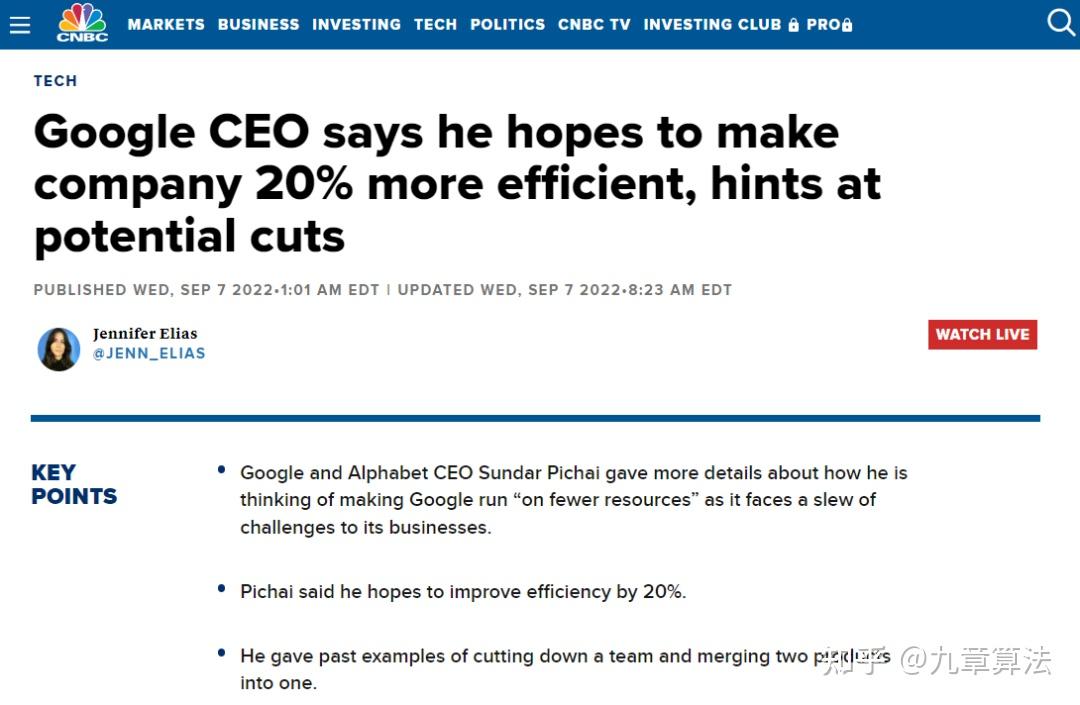
Task: Click the CNBC peacock logo
Action: [x=82, y=22]
